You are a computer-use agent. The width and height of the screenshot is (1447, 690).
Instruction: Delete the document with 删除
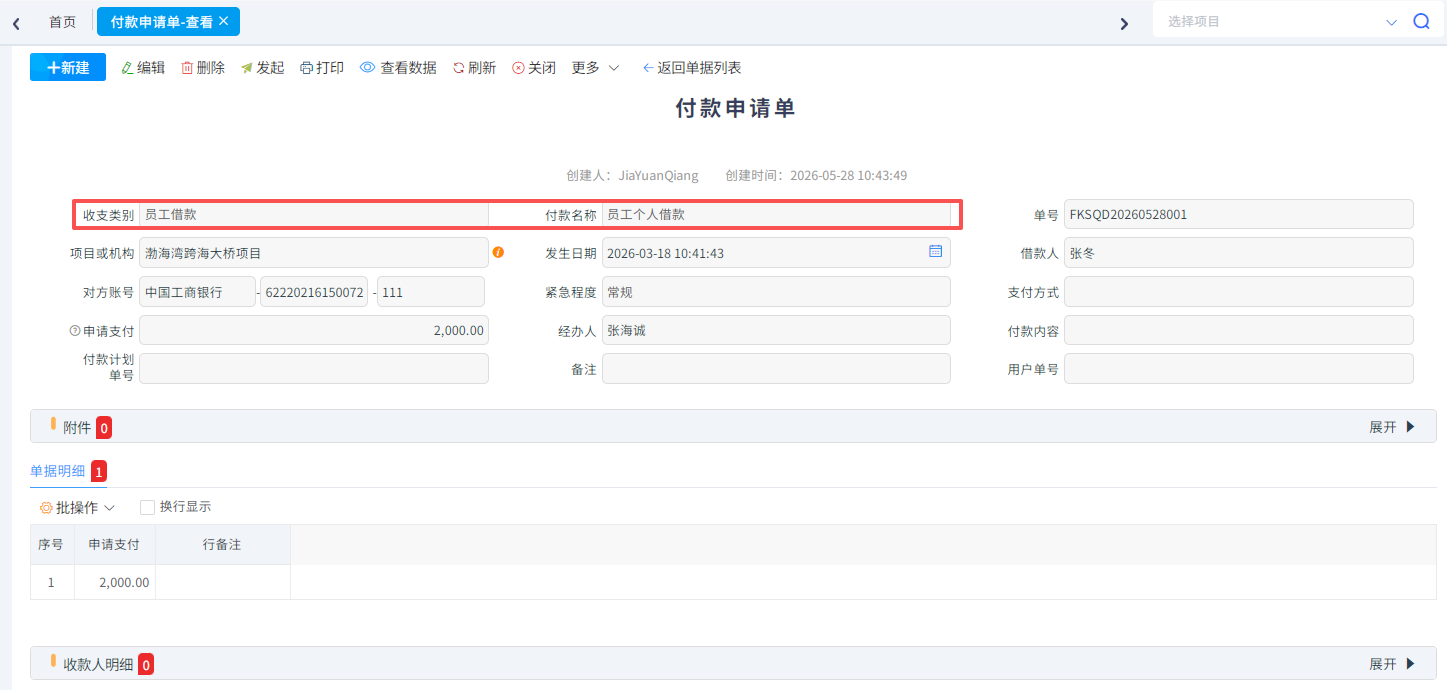(x=203, y=68)
